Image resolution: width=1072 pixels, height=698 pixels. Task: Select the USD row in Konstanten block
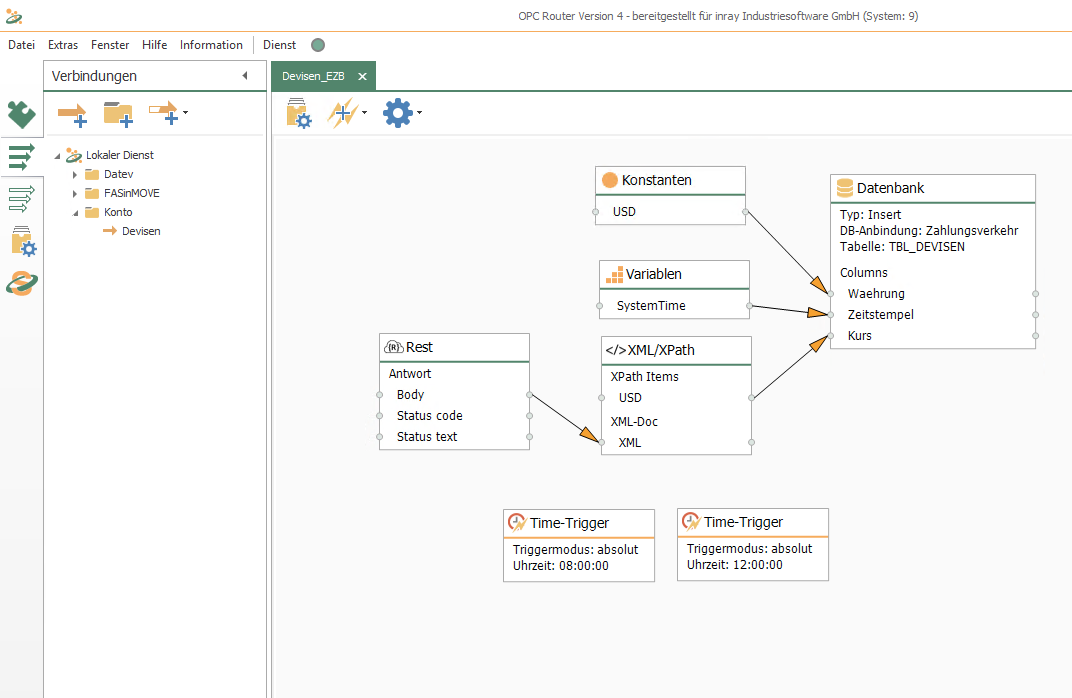[670, 211]
